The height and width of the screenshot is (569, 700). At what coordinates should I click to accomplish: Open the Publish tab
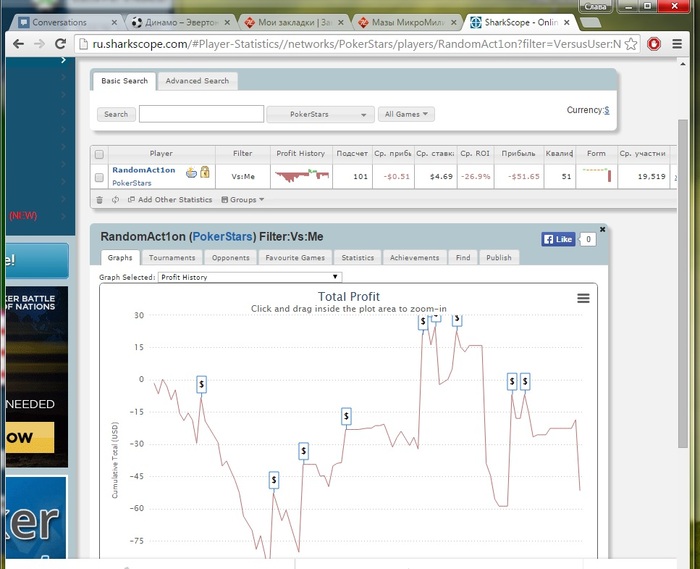[499, 258]
